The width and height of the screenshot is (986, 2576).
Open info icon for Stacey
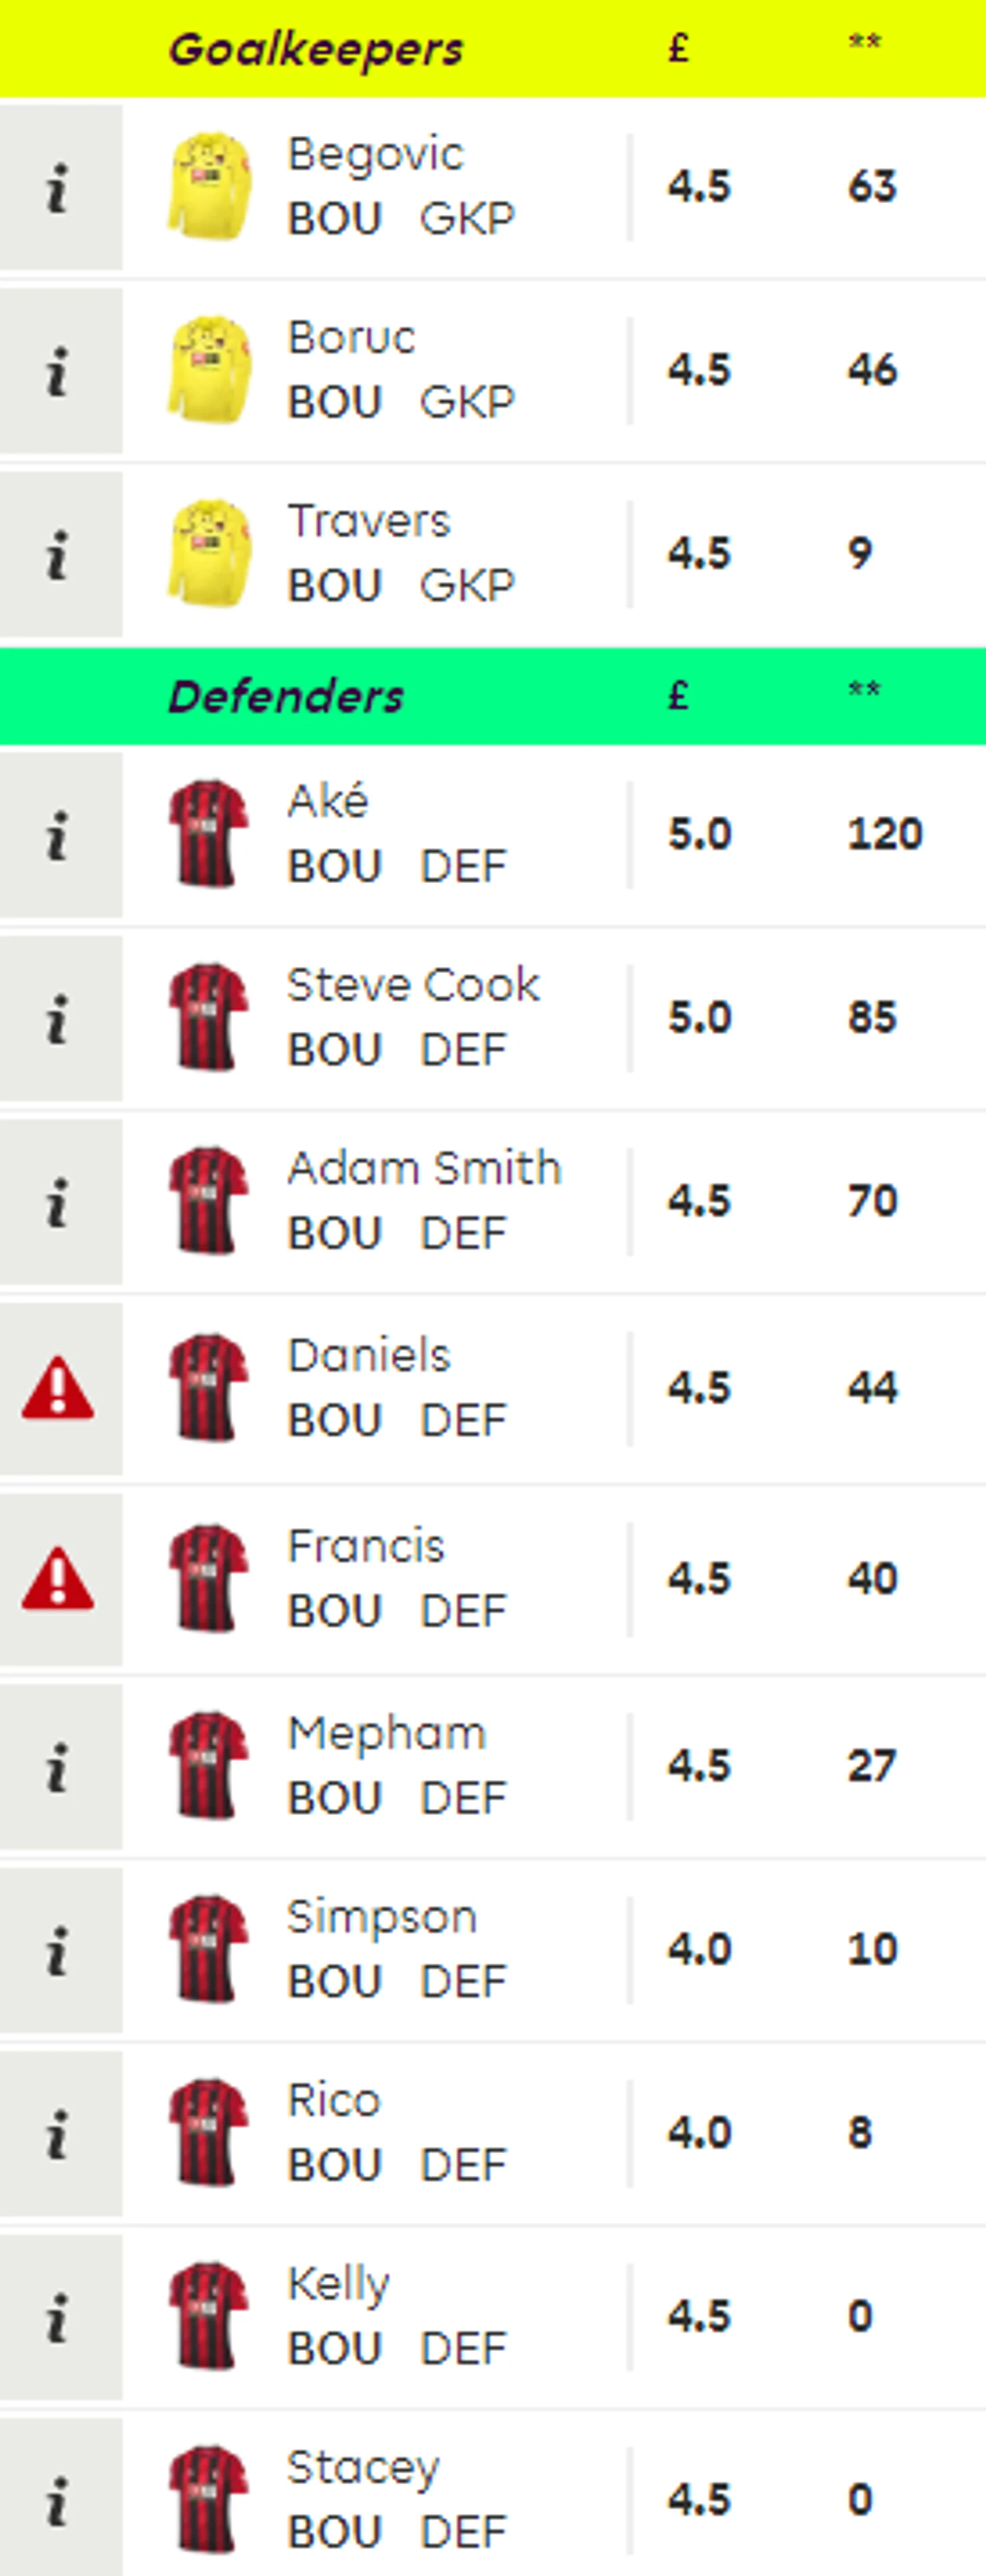(60, 2498)
